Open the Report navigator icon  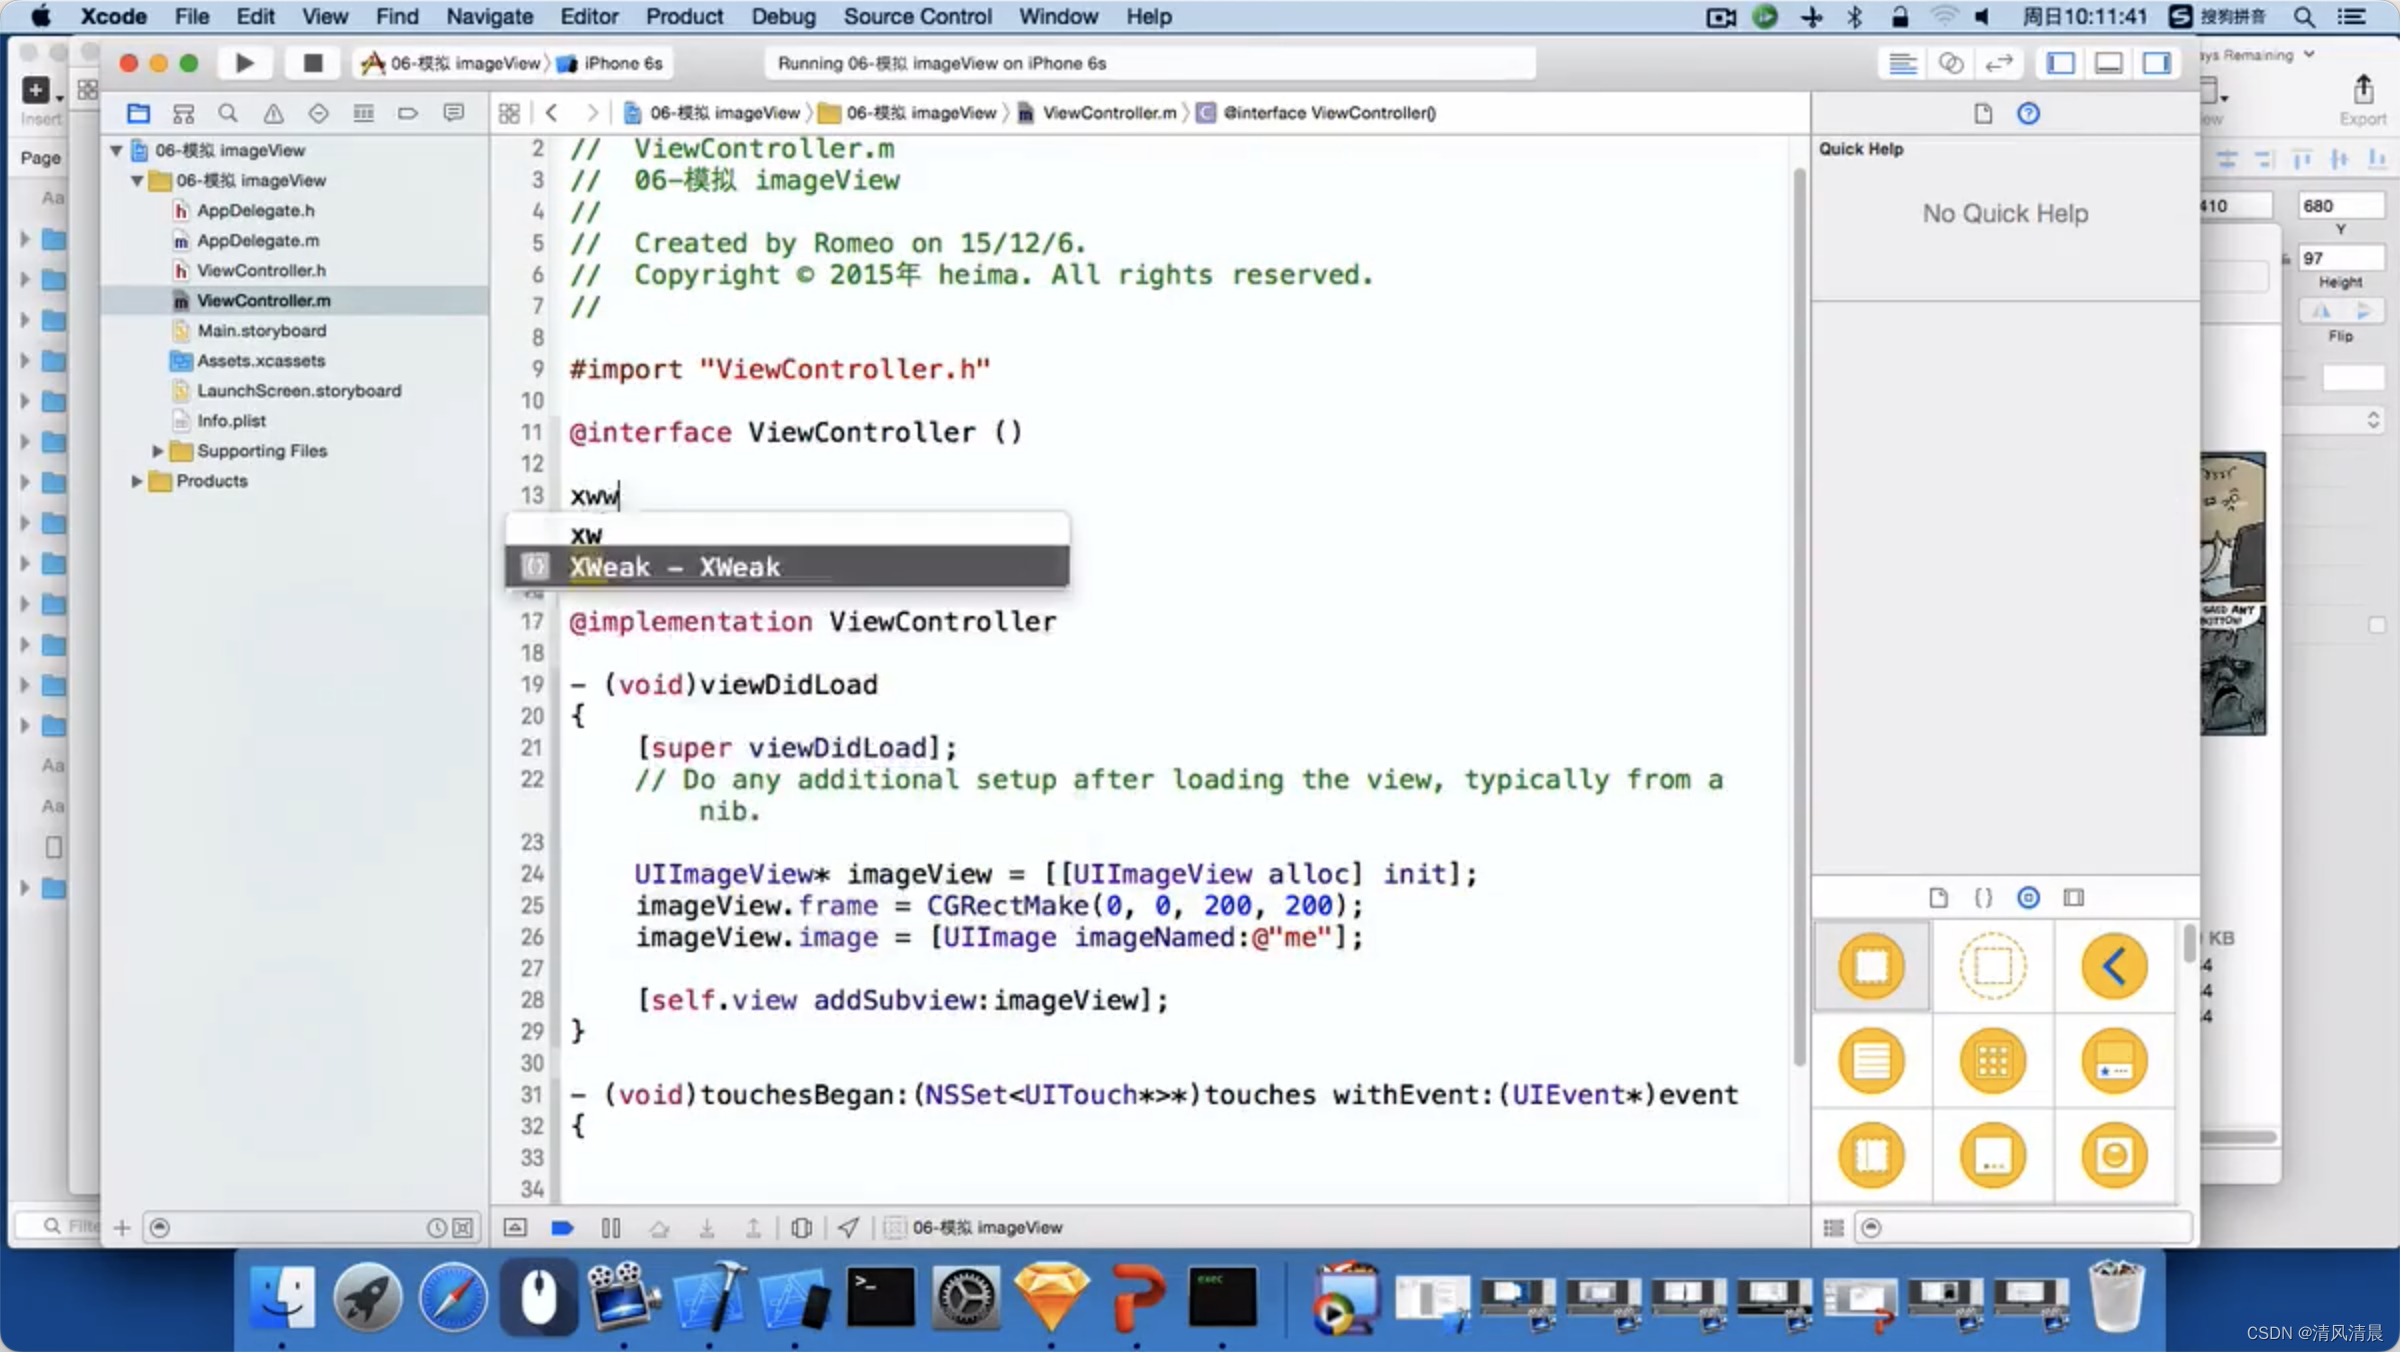tap(454, 113)
